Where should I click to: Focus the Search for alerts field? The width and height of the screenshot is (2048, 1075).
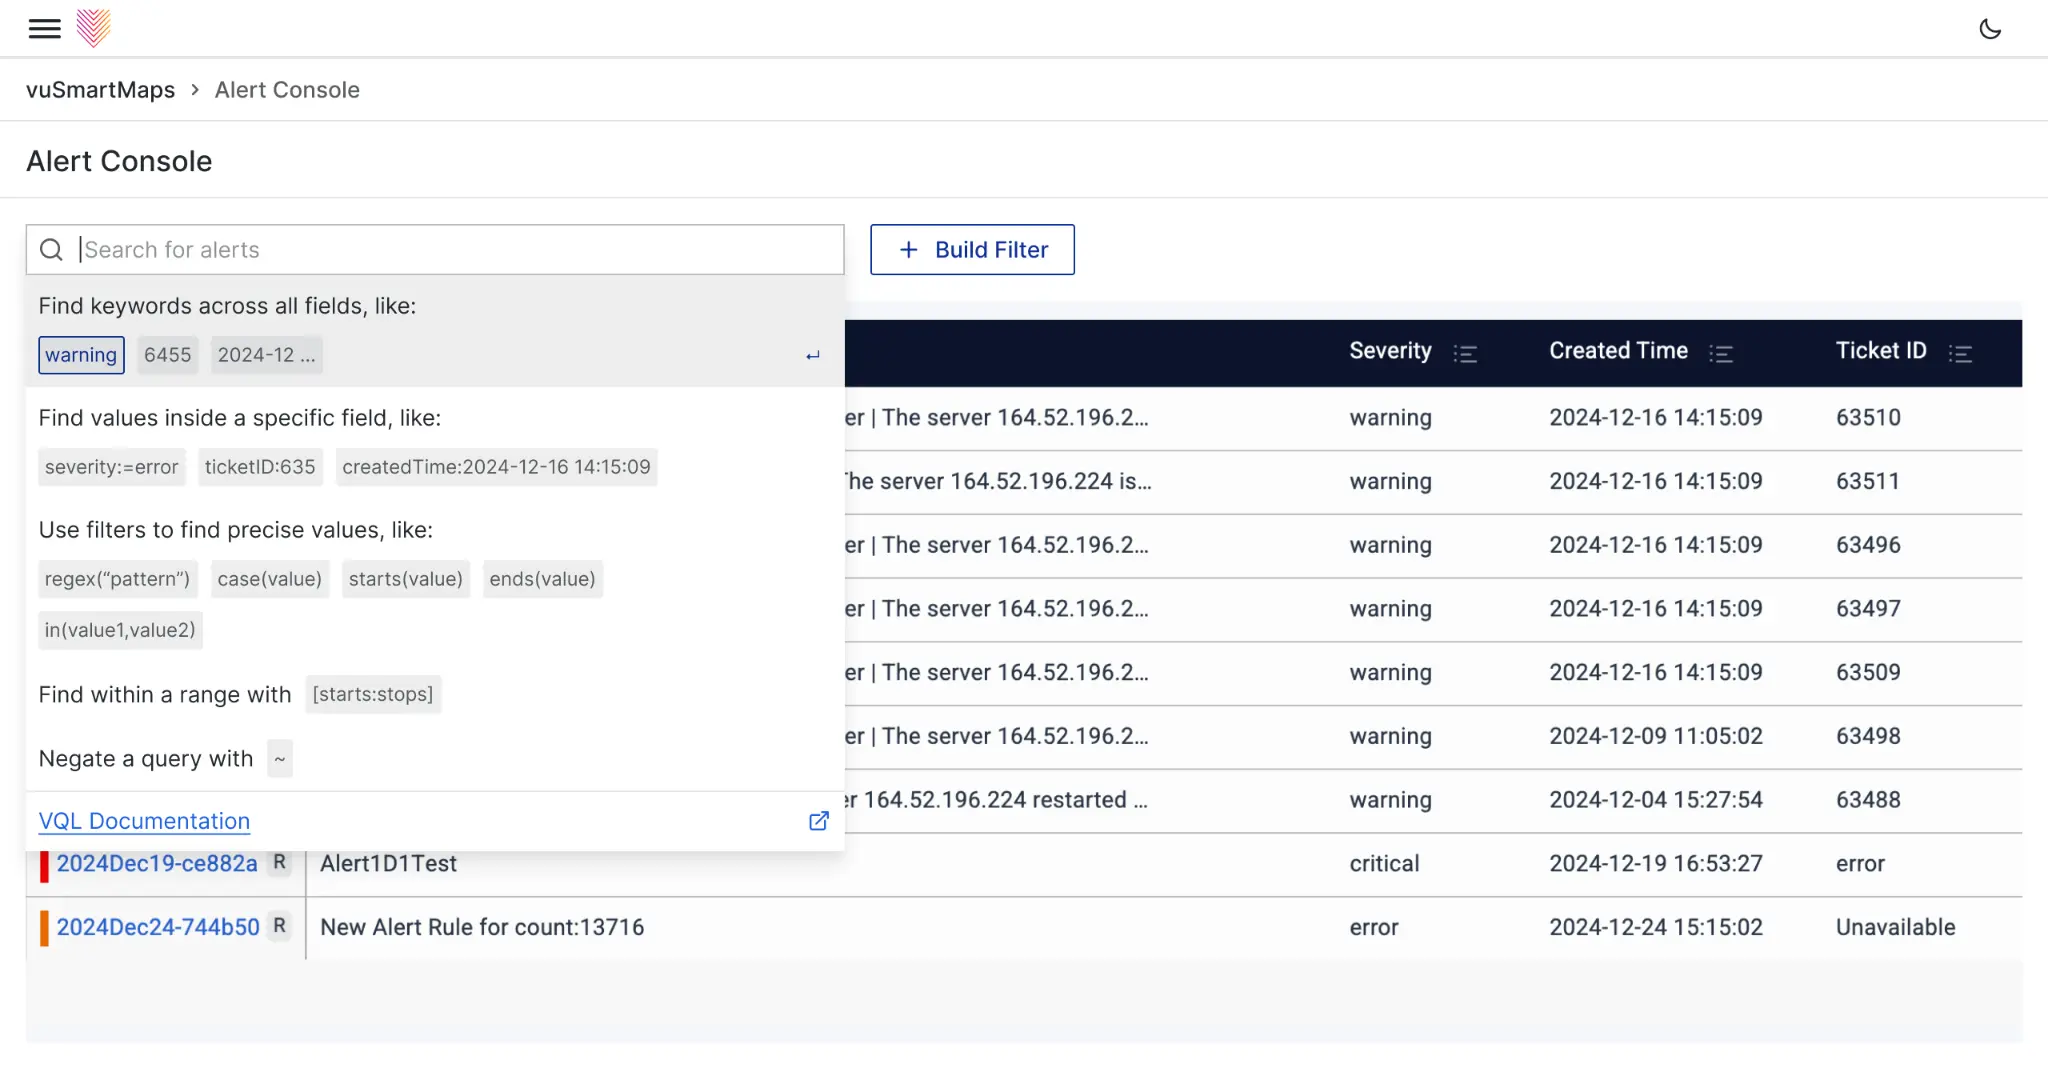point(435,249)
